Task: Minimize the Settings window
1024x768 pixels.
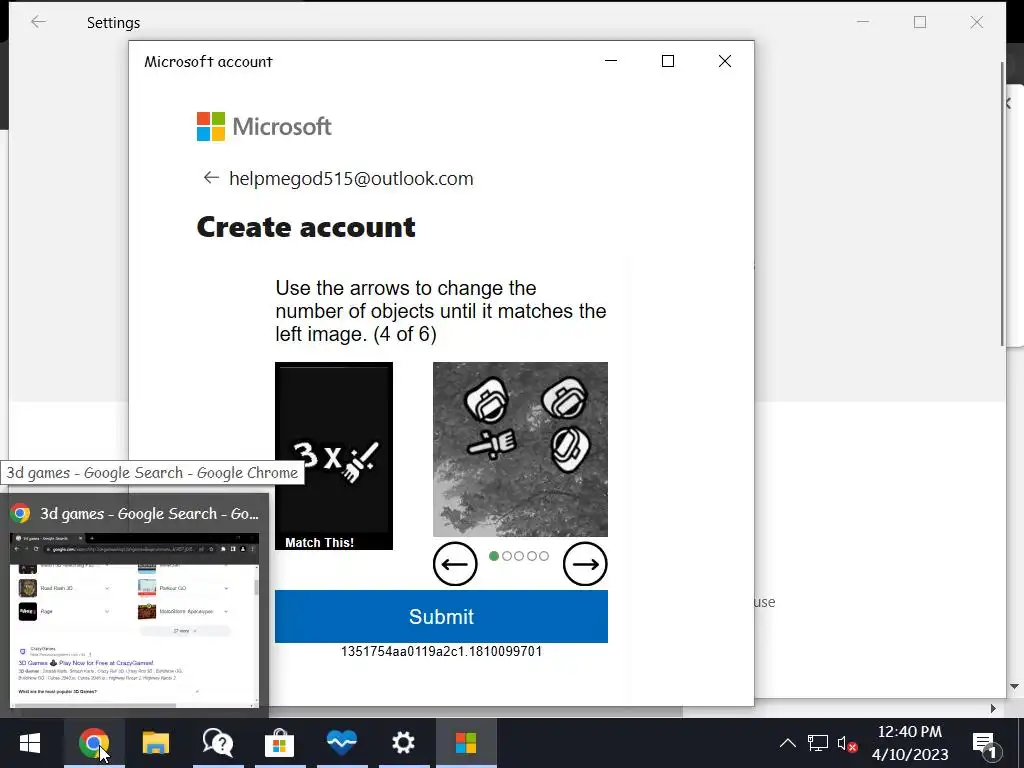Action: coord(863,22)
